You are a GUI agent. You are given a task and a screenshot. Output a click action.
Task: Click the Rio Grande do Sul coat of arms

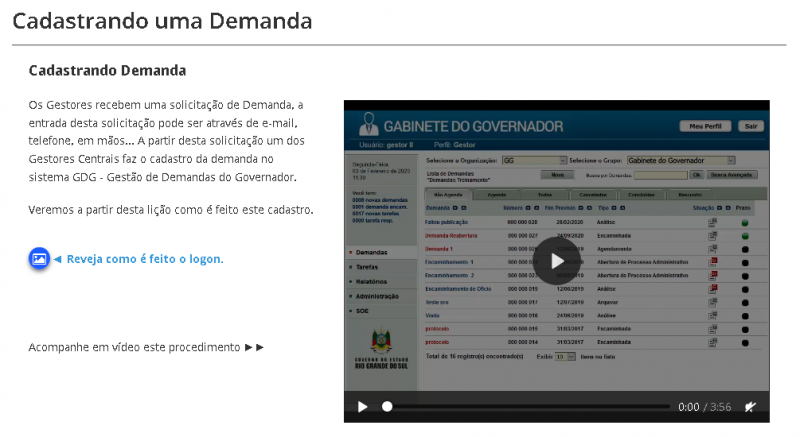381,341
